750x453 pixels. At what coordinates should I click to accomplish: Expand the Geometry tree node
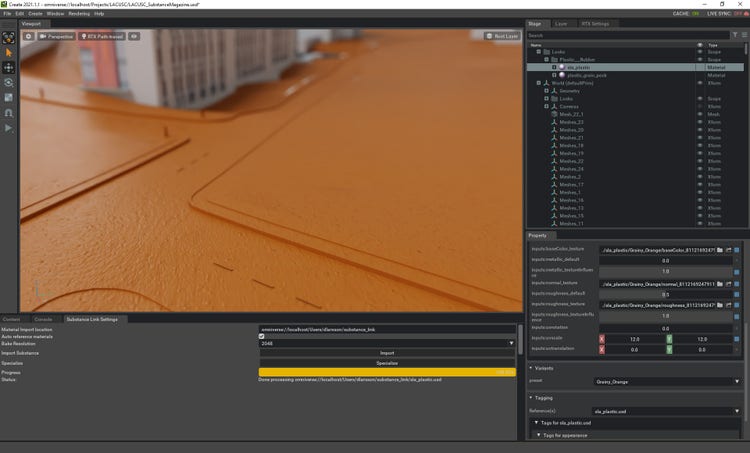tap(547, 91)
